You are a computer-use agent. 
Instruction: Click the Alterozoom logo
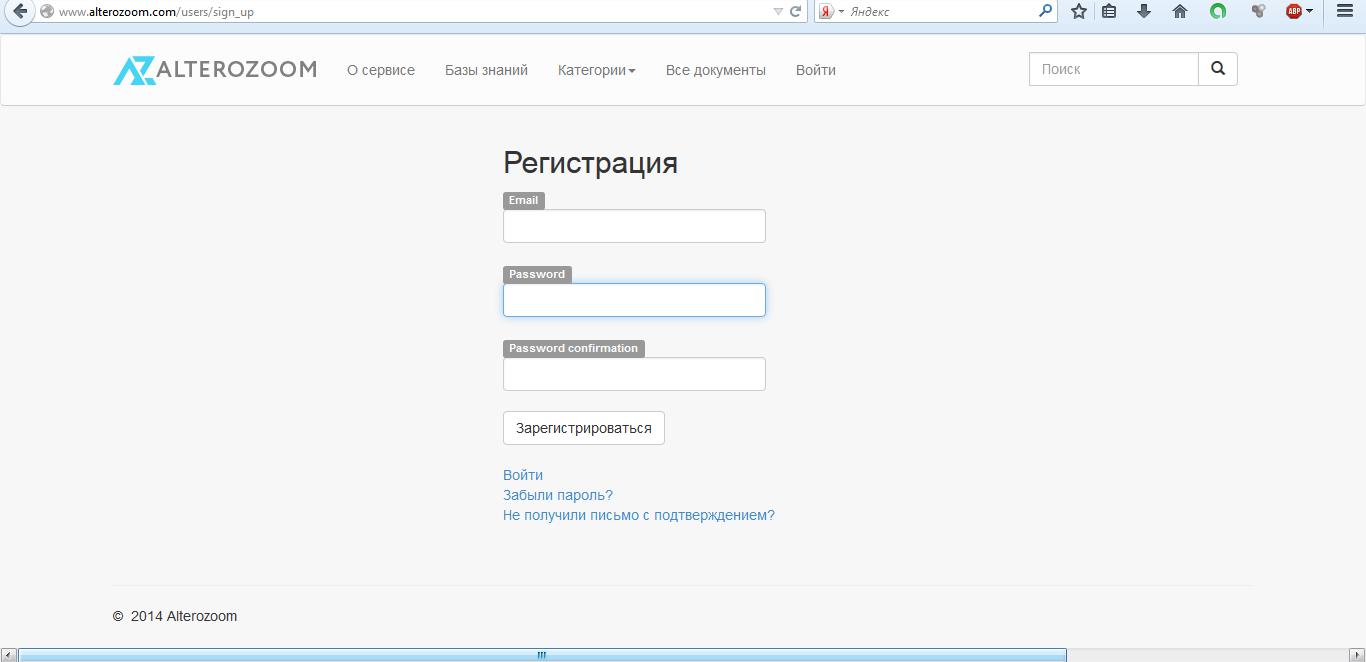(215, 70)
